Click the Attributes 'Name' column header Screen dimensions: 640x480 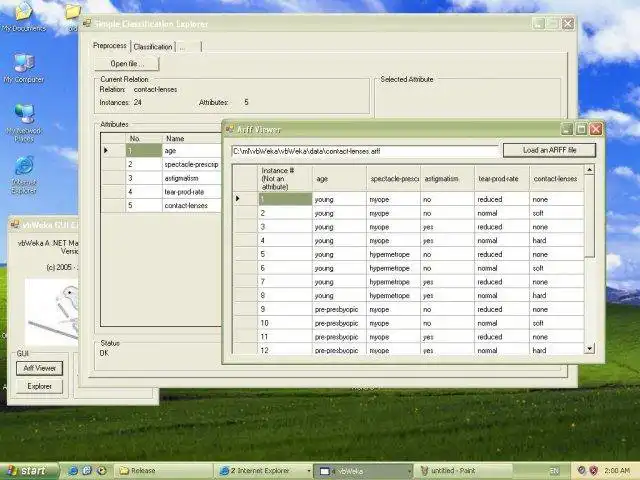[x=192, y=138]
